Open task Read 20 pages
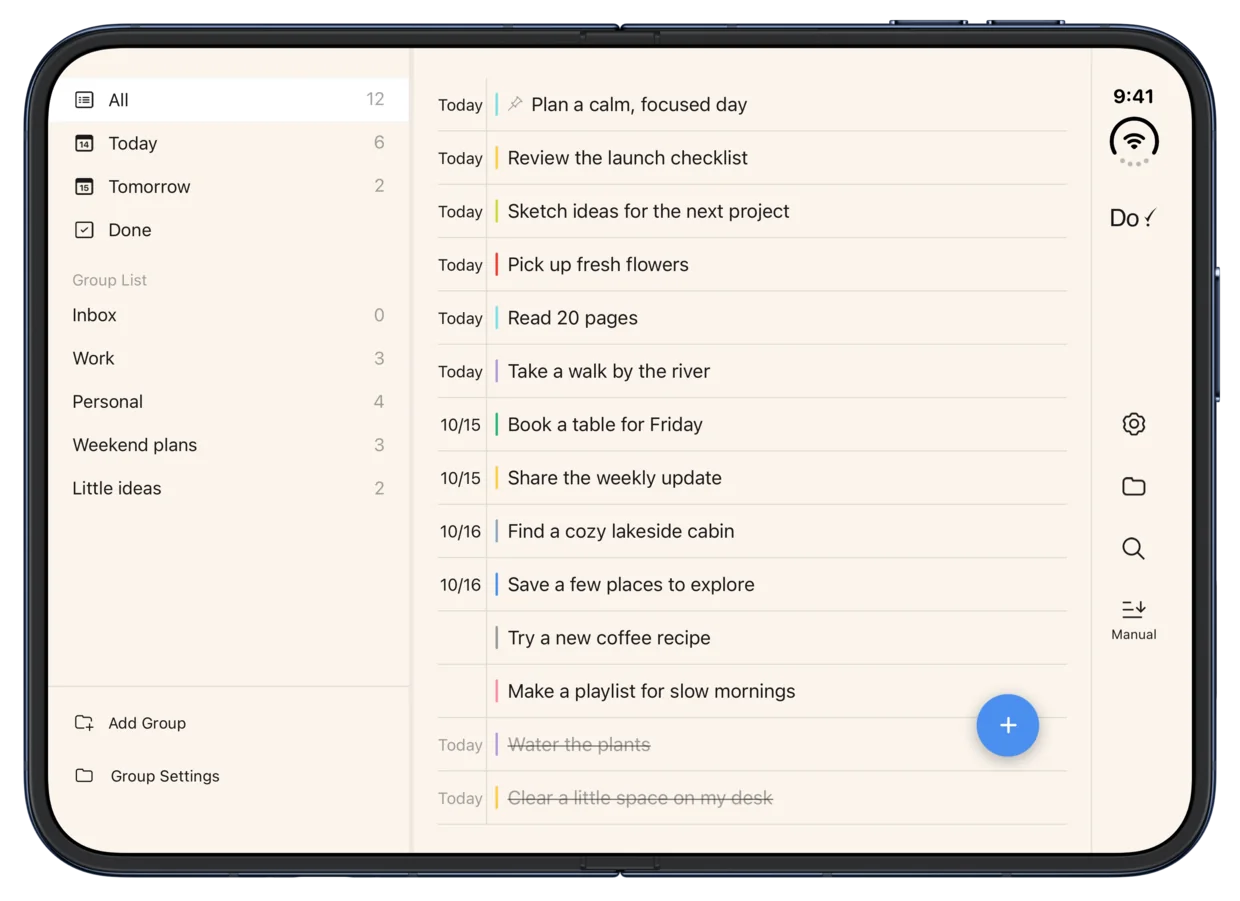This screenshot has height=901, width=1240. (x=752, y=318)
